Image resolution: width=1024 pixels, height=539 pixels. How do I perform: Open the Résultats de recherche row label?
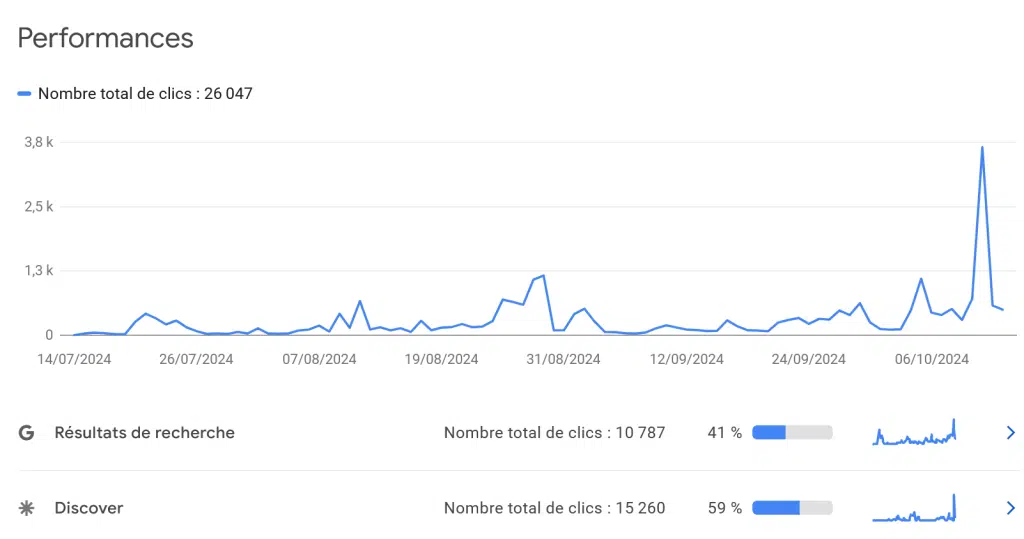(144, 433)
